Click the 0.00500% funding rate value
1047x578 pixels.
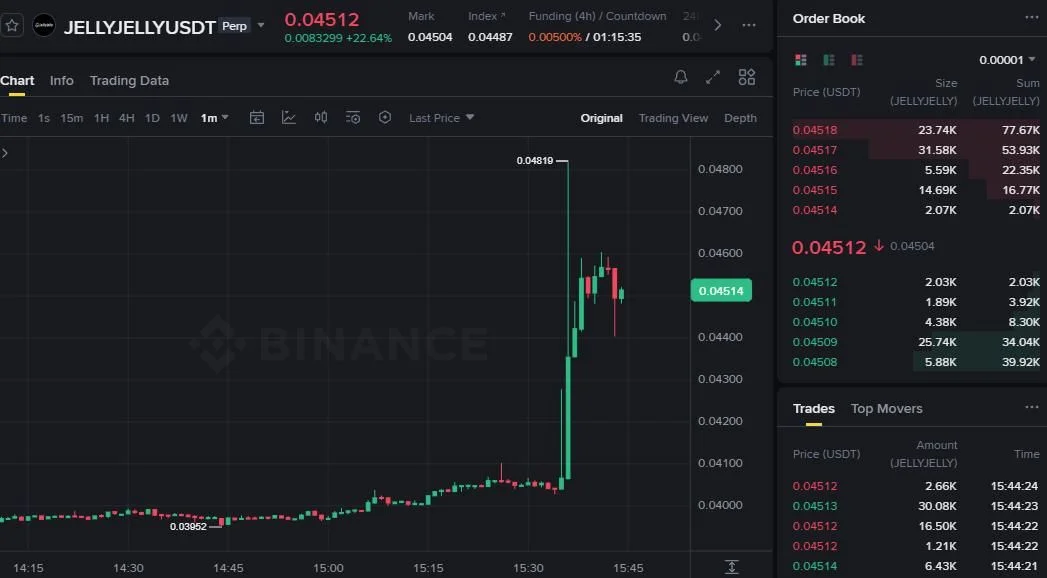555,37
